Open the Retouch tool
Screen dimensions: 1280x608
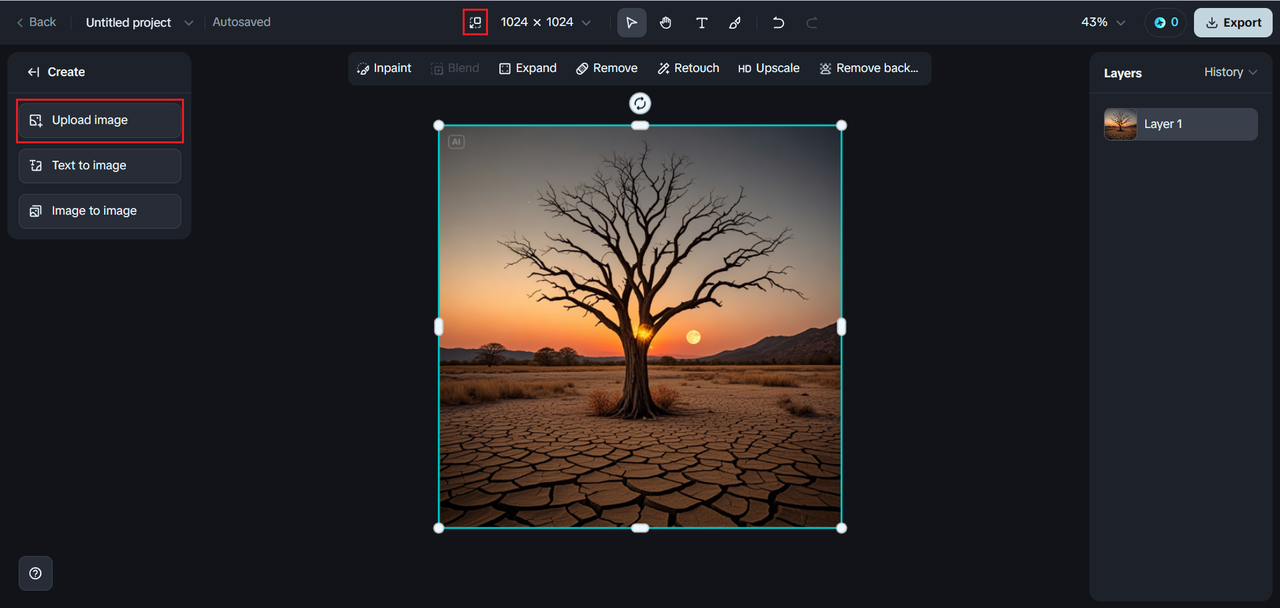click(688, 68)
